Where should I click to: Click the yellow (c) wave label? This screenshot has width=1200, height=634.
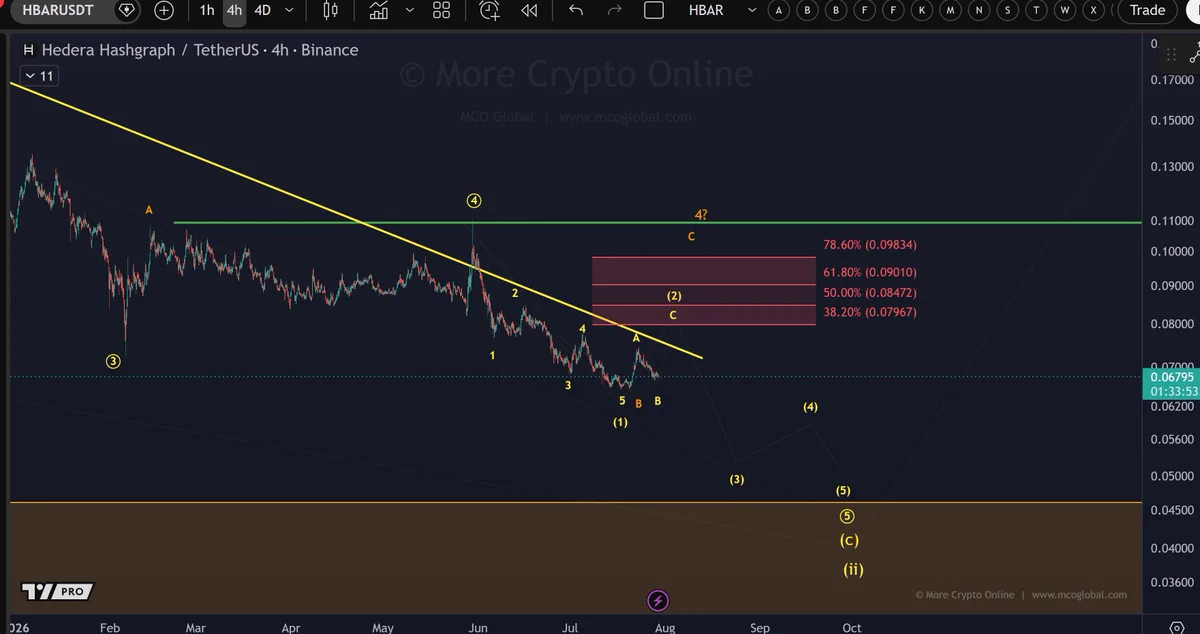click(849, 541)
